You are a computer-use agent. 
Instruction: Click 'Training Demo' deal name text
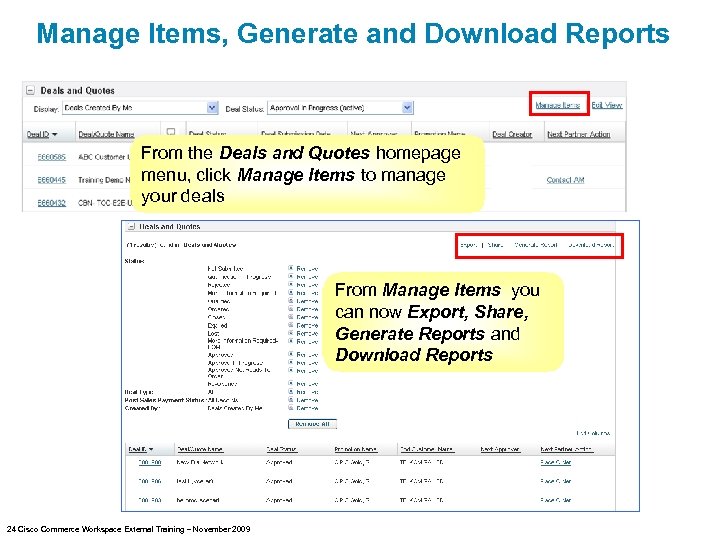(104, 180)
